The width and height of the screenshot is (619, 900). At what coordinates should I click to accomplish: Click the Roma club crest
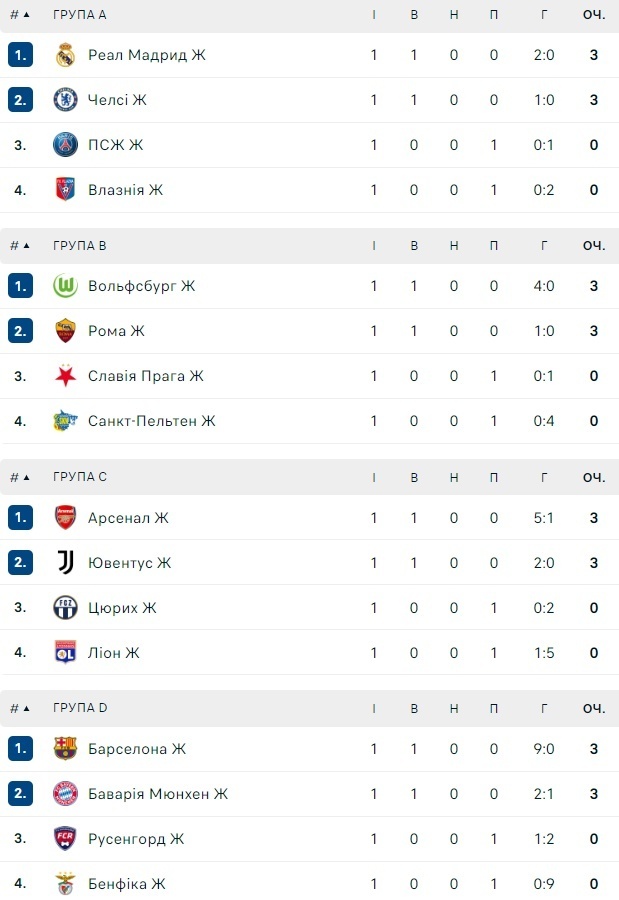65,331
